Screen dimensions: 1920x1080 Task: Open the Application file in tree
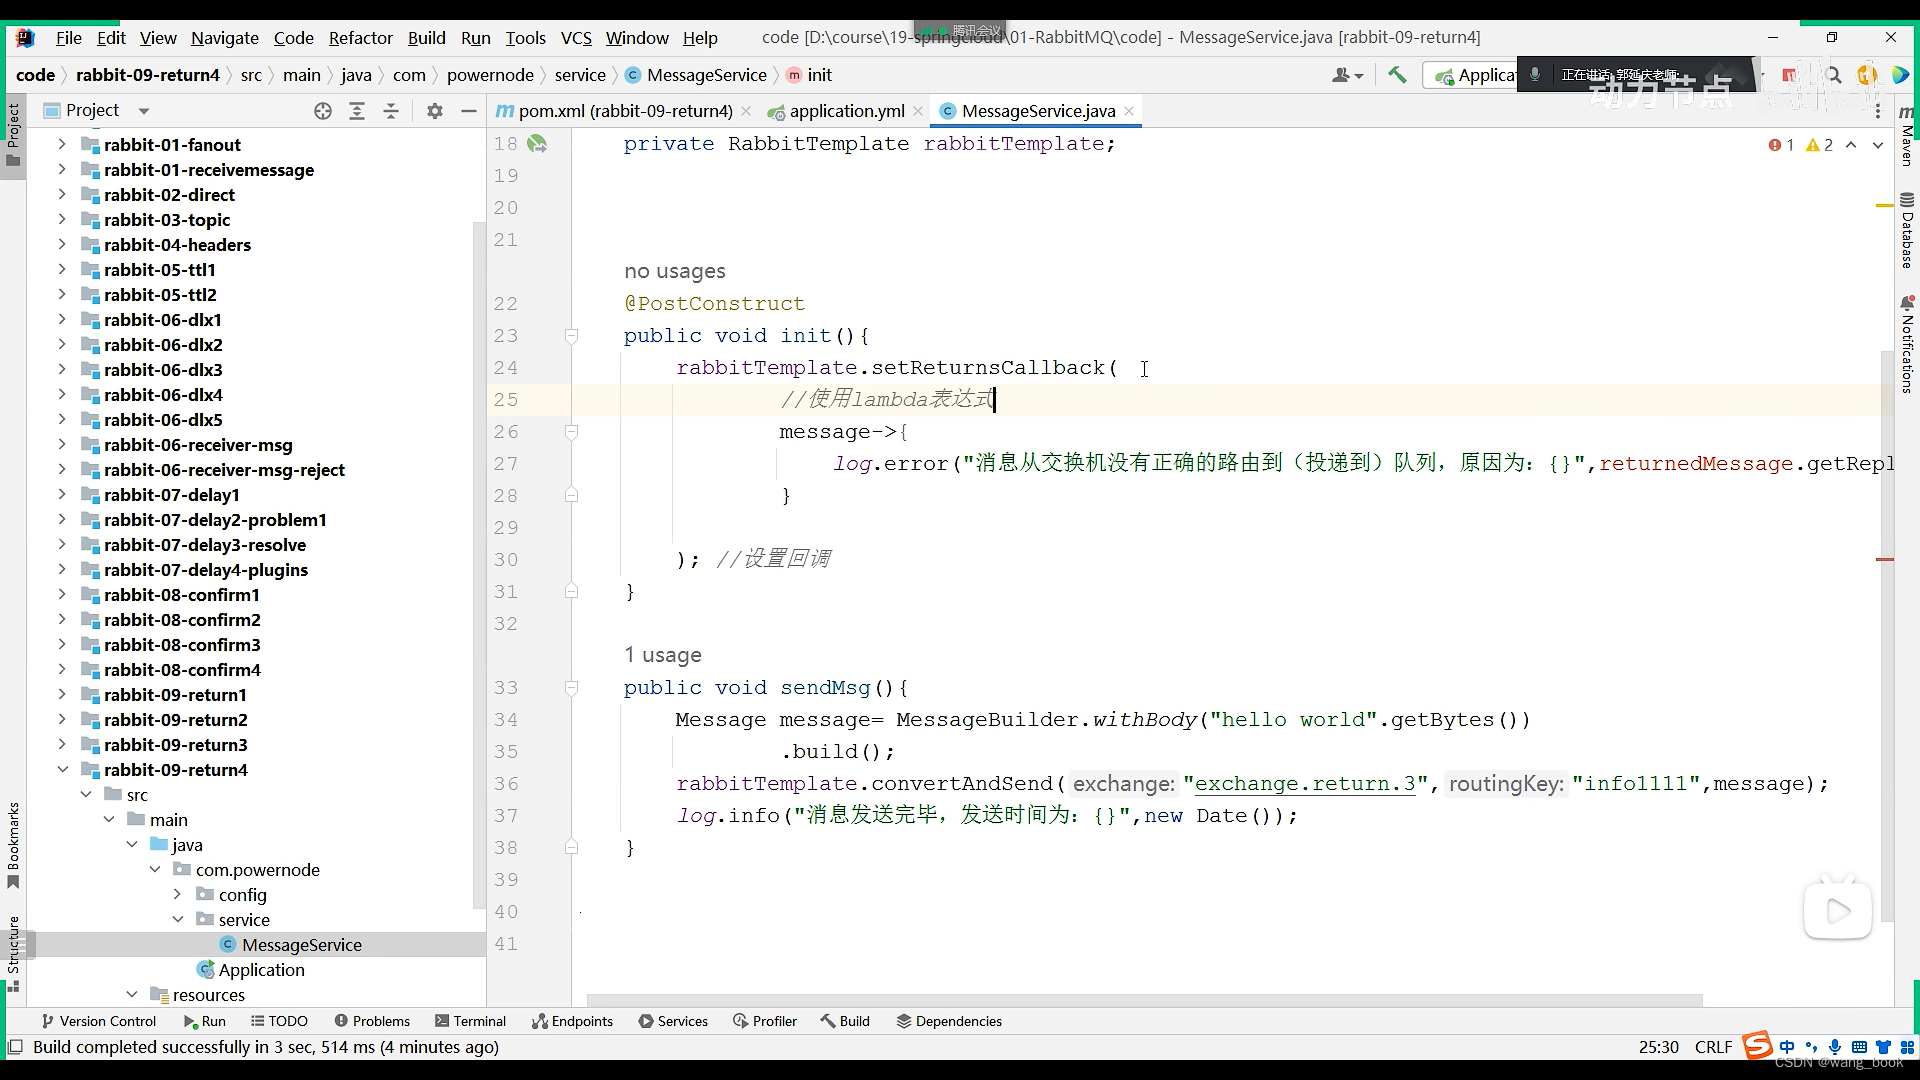[261, 970]
